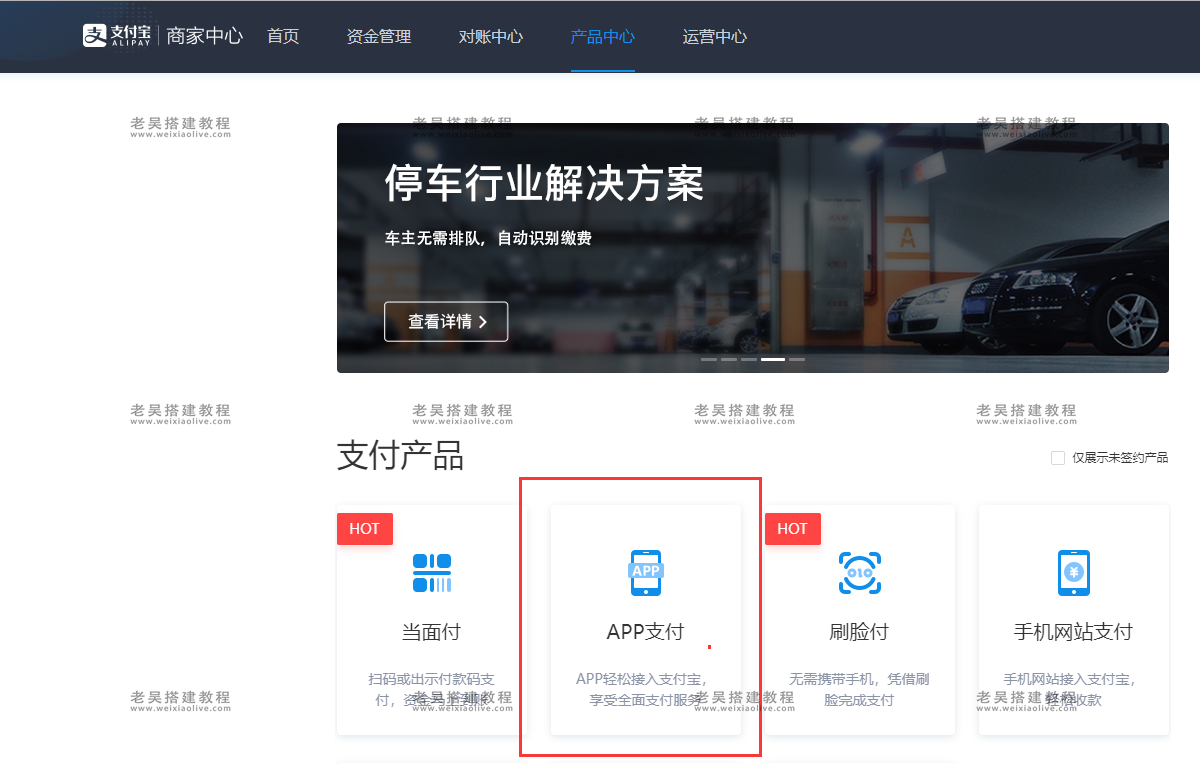
Task: Click the 查看详情 button on parking banner
Action: pos(446,321)
